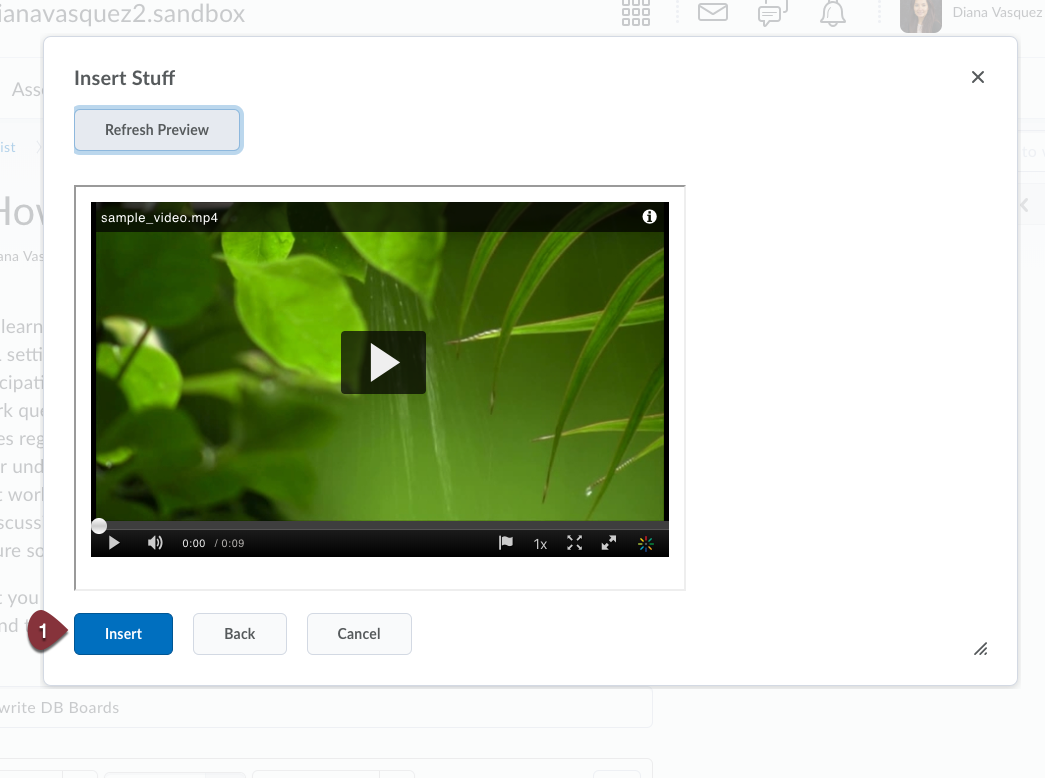The height and width of the screenshot is (778, 1045).
Task: Click the video seek bar handle
Action: point(99,525)
